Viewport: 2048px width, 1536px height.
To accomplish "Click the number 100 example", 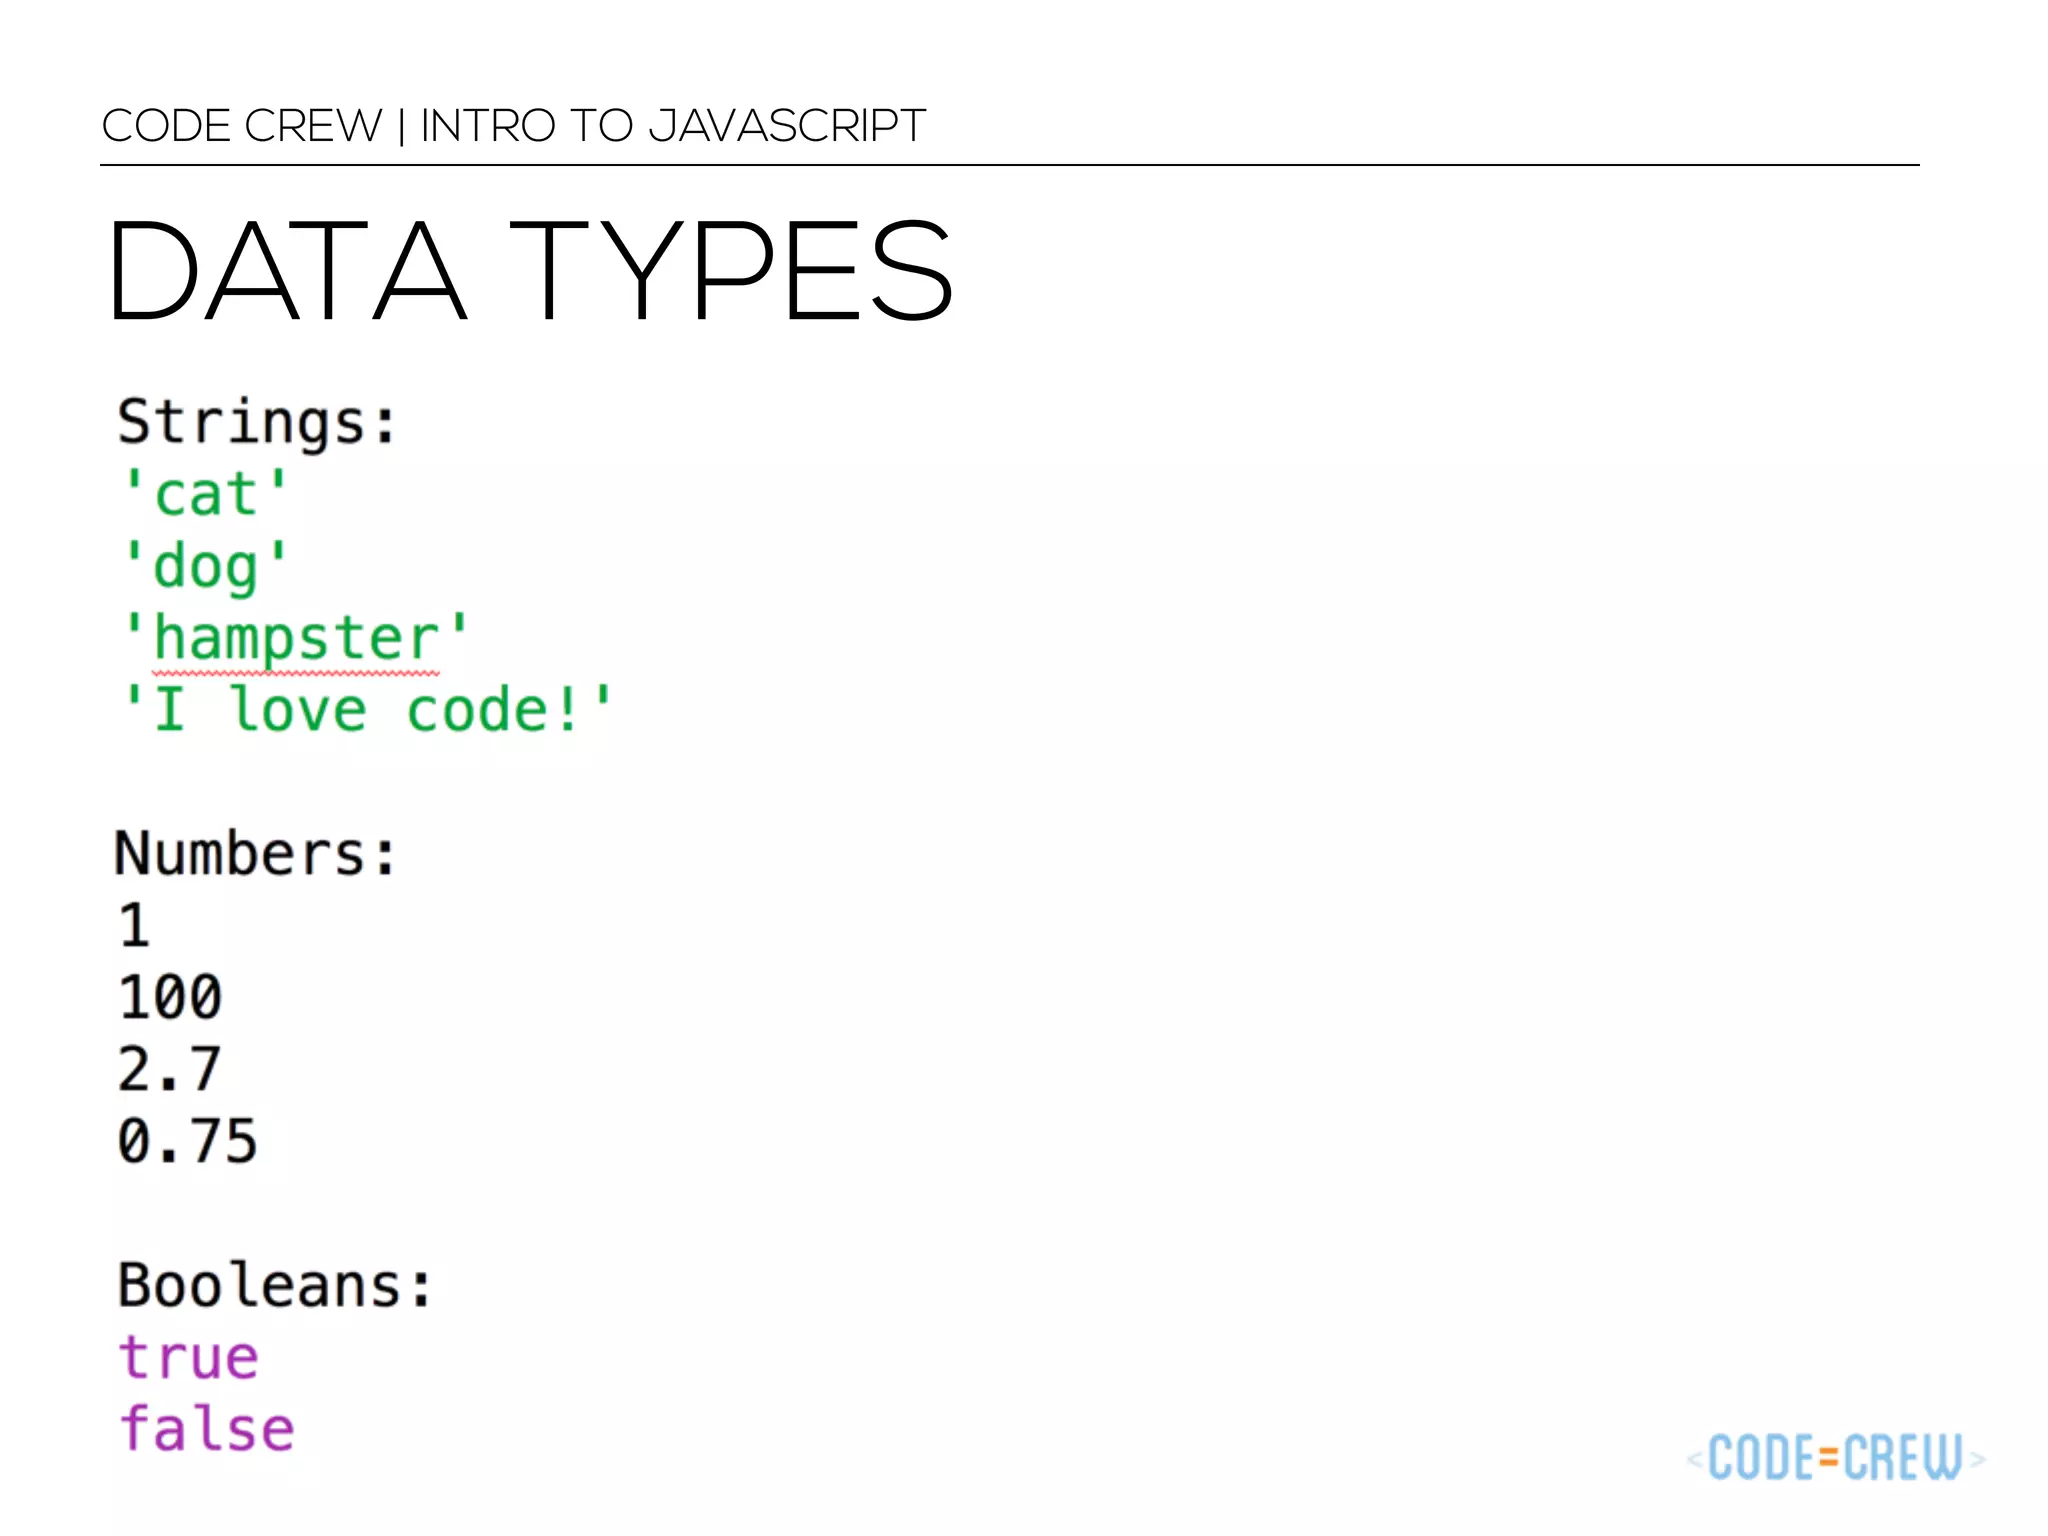I will click(170, 998).
